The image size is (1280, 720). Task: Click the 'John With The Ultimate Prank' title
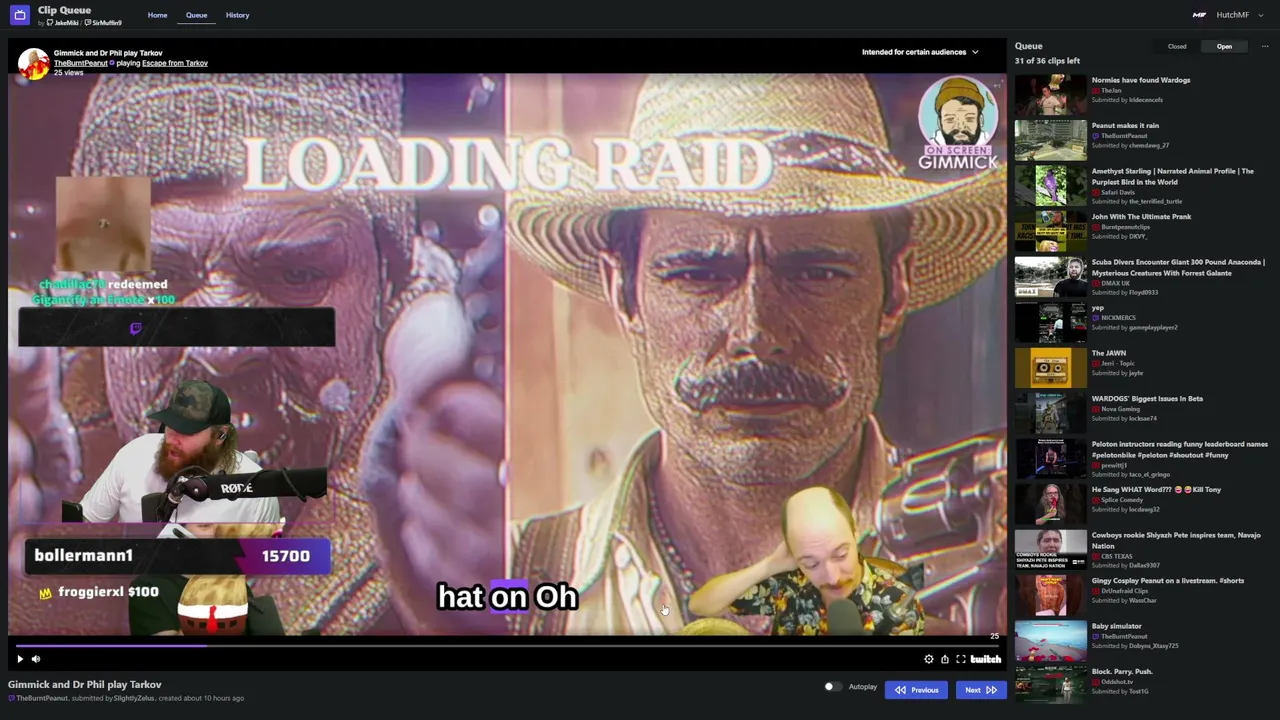click(1141, 217)
